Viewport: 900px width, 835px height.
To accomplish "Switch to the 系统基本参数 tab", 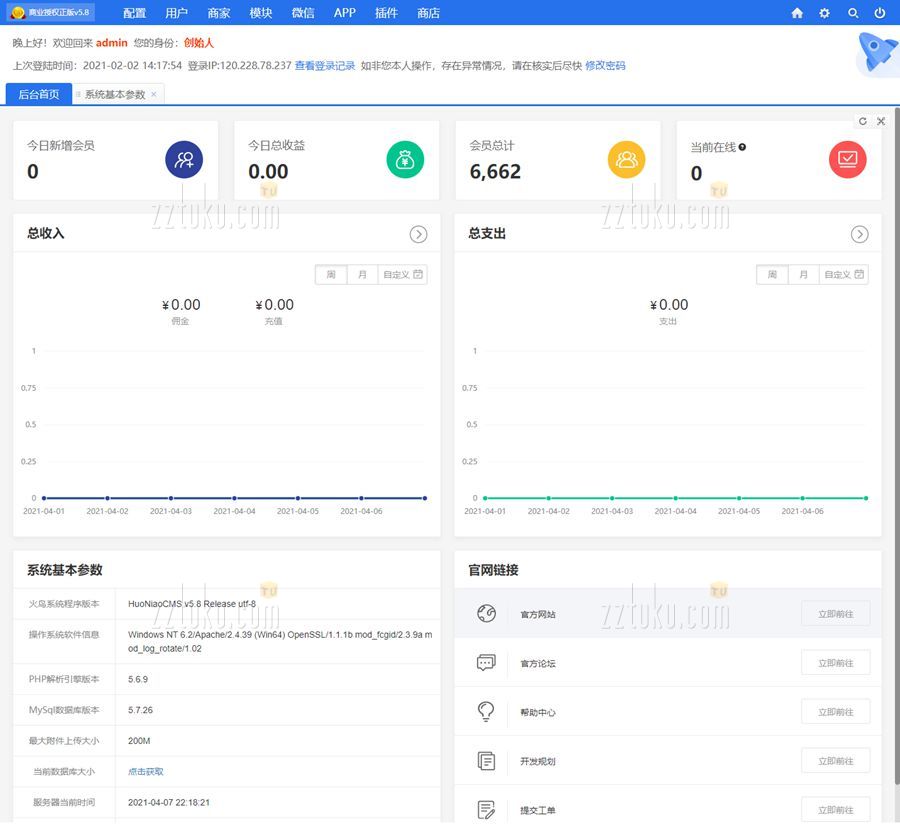I will (115, 94).
